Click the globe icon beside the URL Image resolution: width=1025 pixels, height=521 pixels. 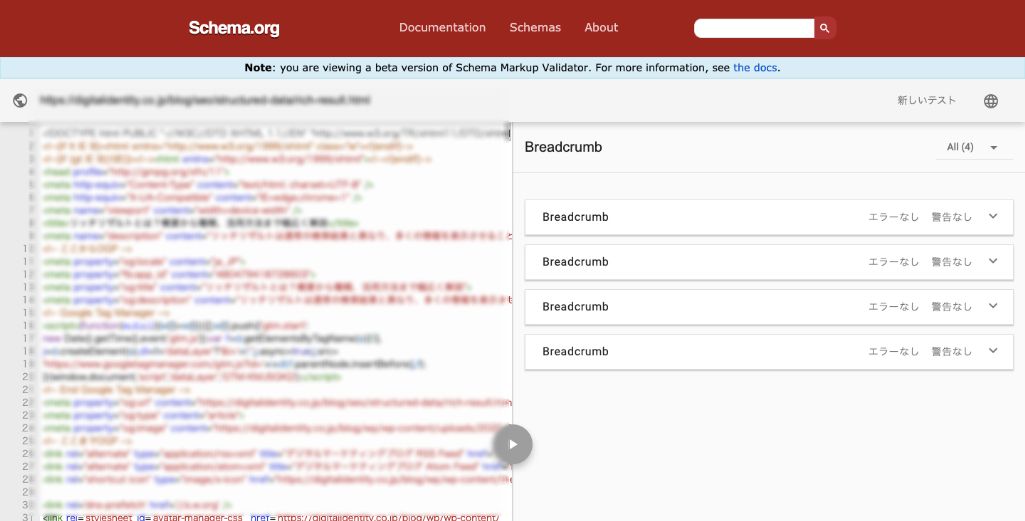(20, 100)
